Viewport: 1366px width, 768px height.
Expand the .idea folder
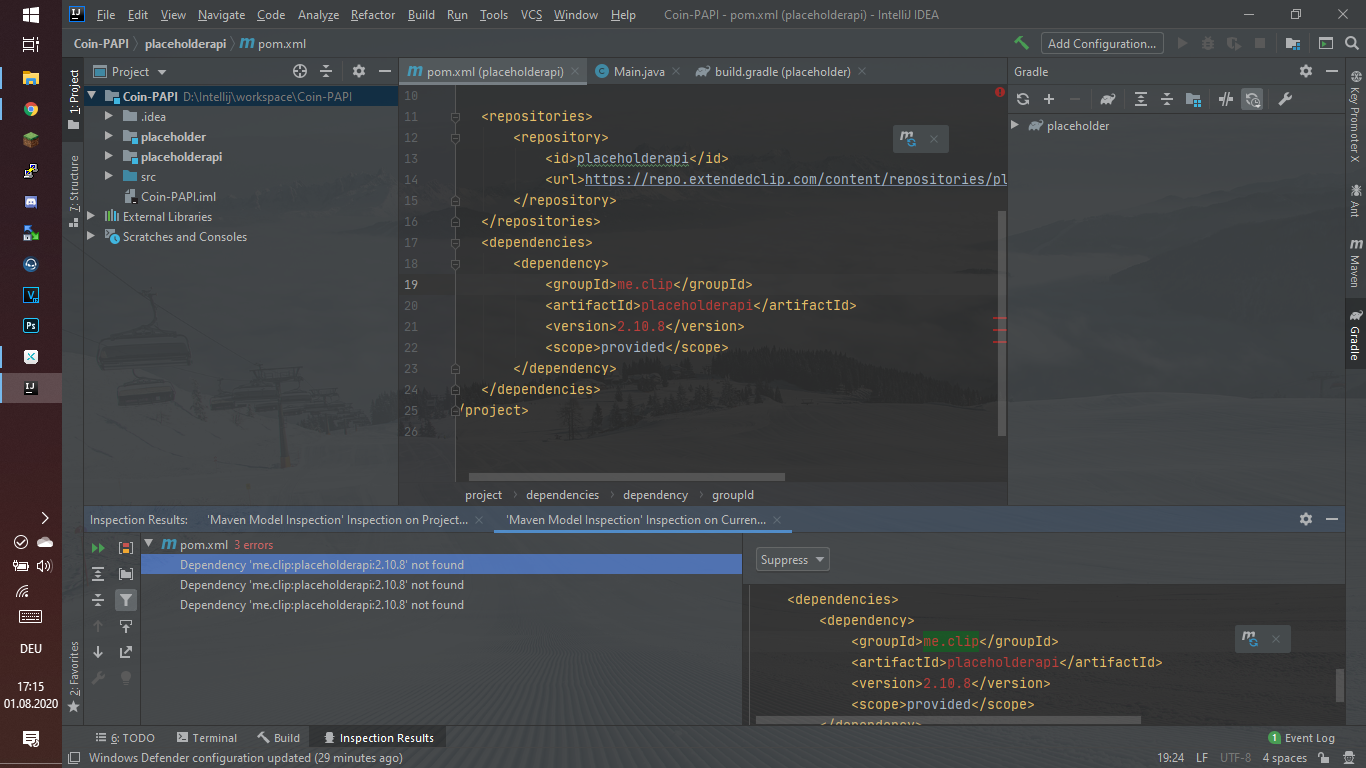pyautogui.click(x=110, y=116)
